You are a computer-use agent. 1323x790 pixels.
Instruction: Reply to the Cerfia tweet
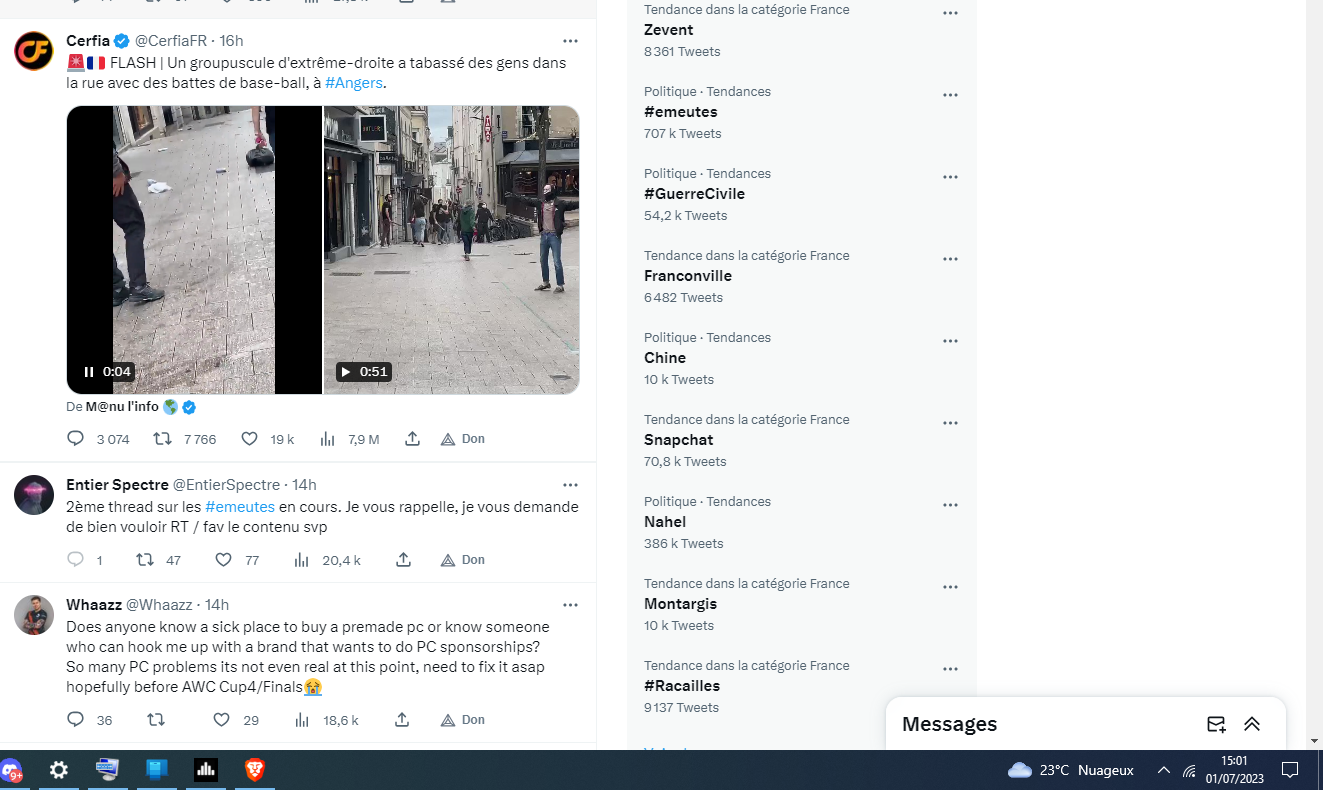tap(75, 439)
